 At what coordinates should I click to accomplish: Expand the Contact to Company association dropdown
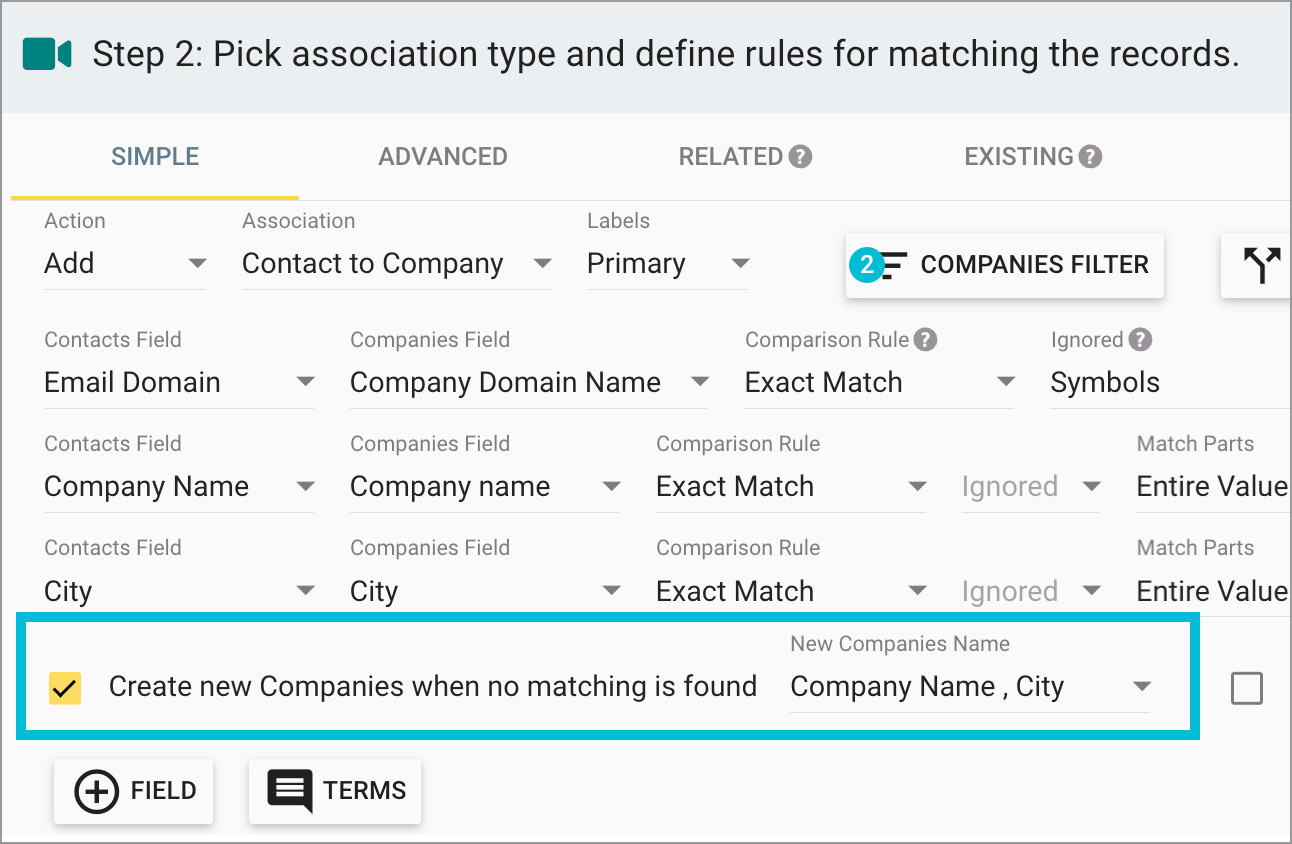tap(395, 263)
